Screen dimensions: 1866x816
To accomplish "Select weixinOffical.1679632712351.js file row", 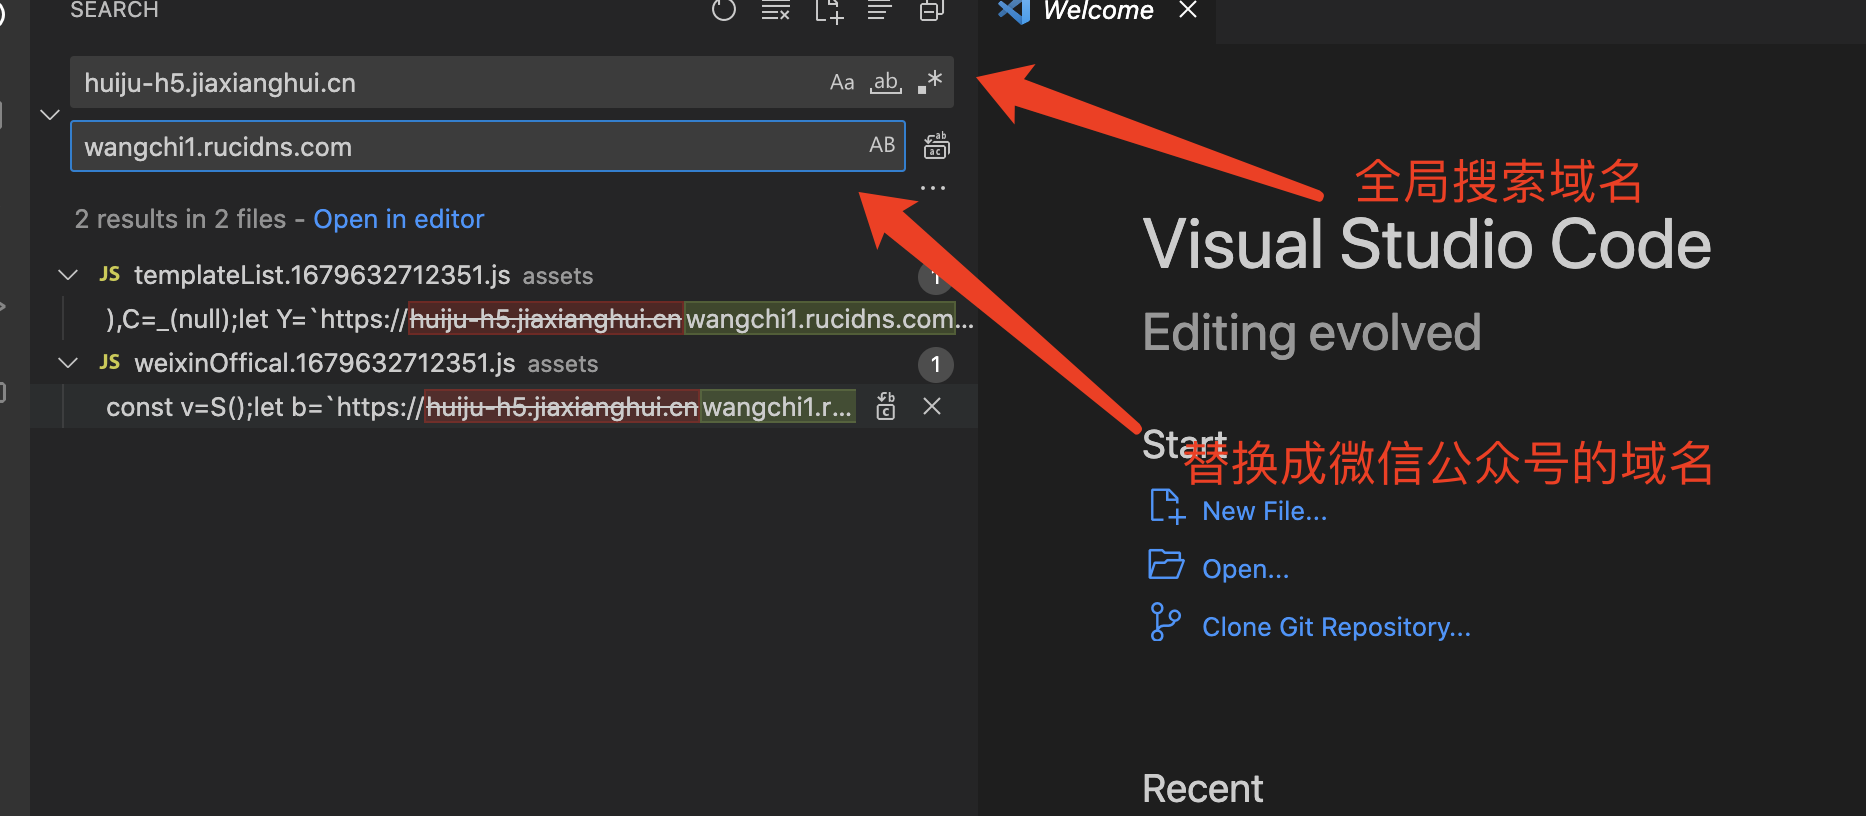I will (x=504, y=363).
